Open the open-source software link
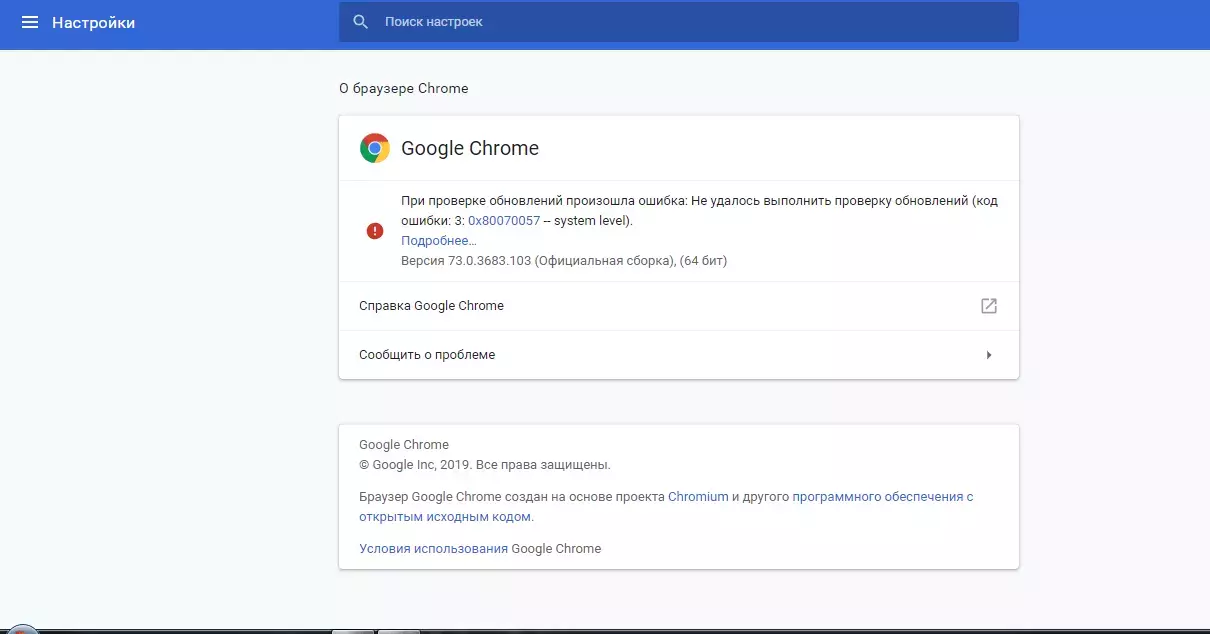1210x634 pixels. [x=666, y=507]
